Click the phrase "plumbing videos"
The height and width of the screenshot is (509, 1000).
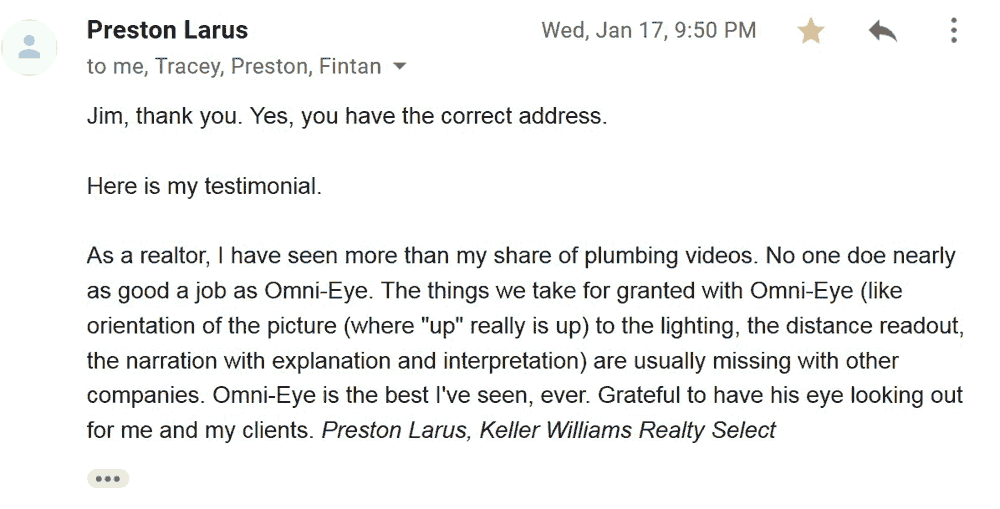pos(670,256)
